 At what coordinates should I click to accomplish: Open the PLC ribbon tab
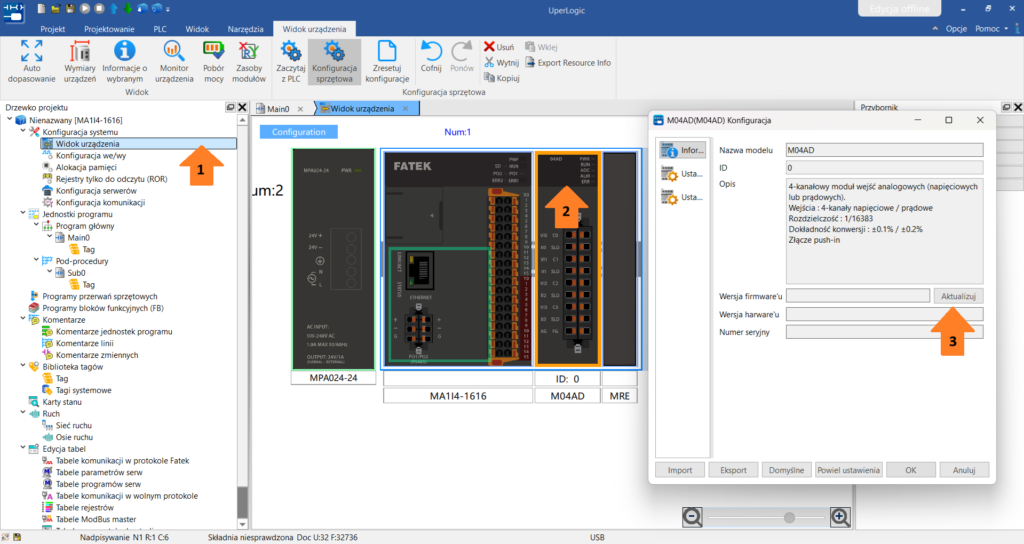(159, 29)
